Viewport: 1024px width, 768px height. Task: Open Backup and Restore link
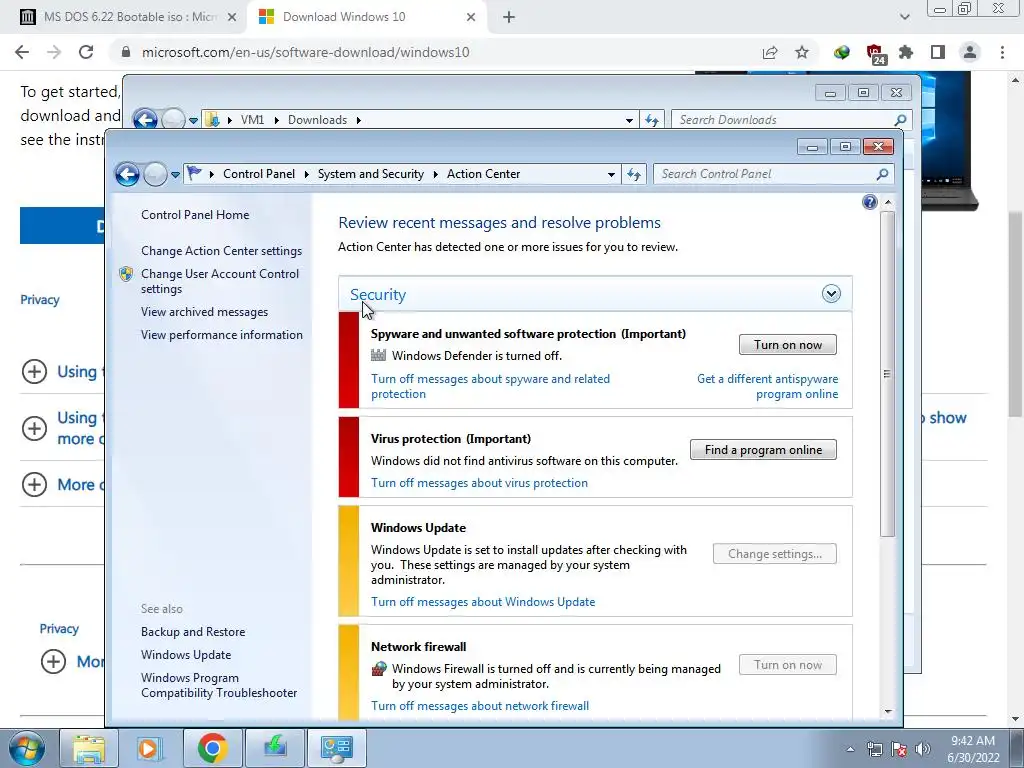click(x=193, y=632)
